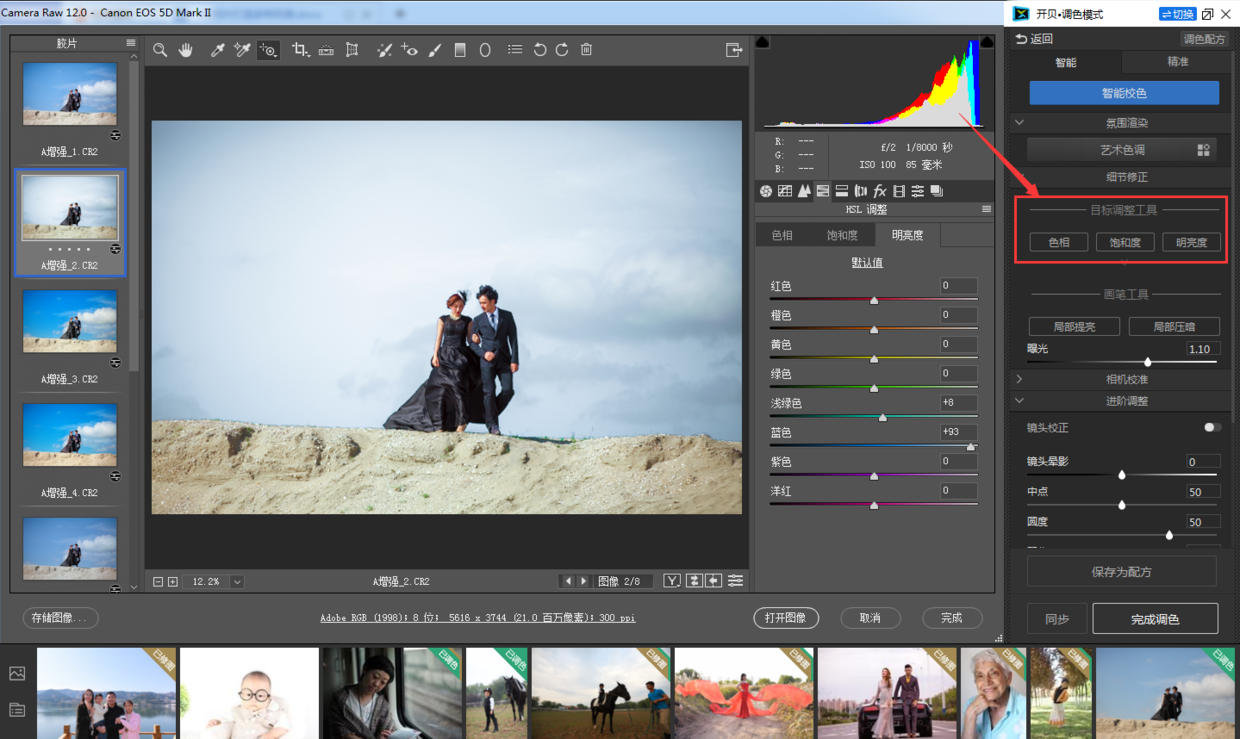1240x739 pixels.
Task: Toggle the 镜头校正 switch
Action: 1212,427
